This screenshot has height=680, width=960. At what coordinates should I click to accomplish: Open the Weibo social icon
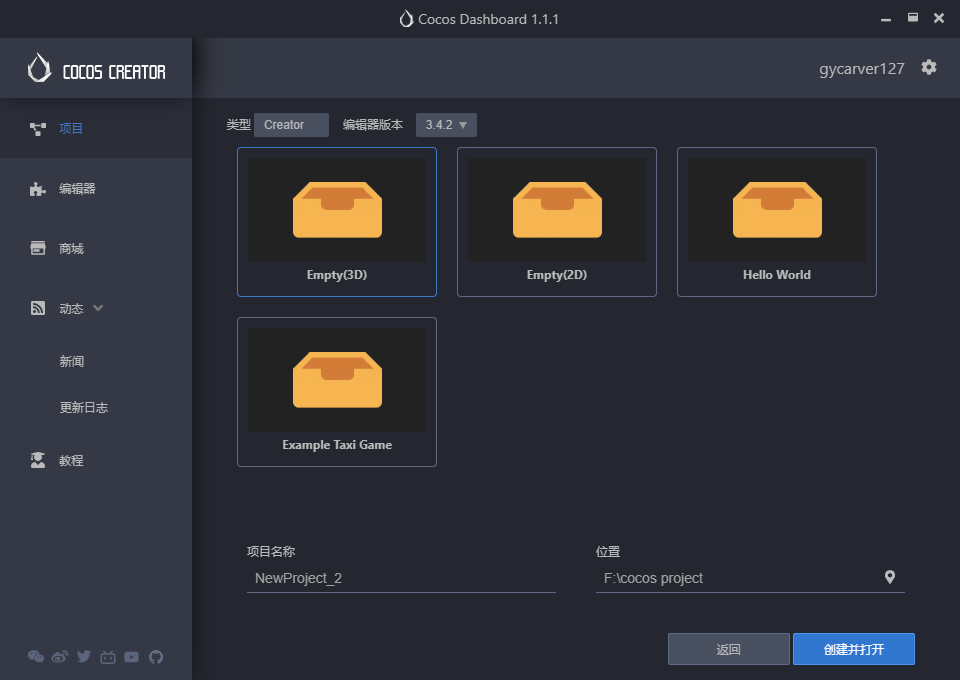coord(60,657)
